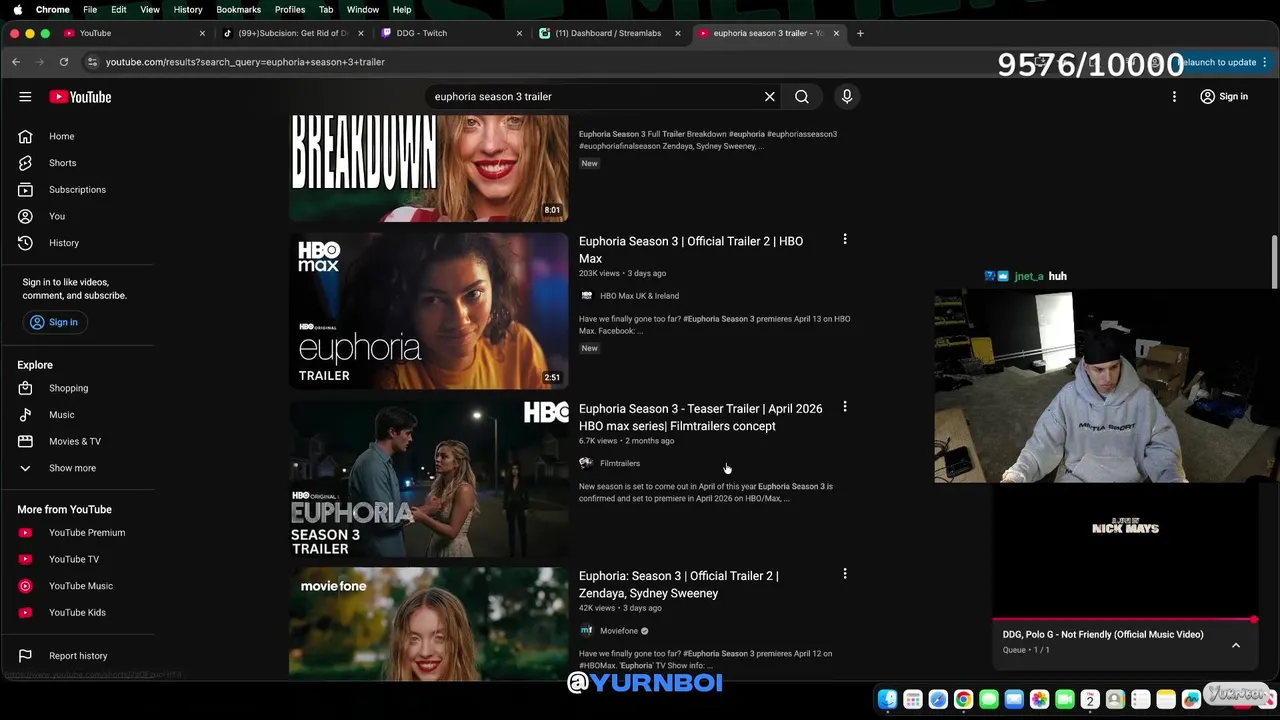
Task: Switch to the Dashboard / Streamlabs tab
Action: click(608, 33)
